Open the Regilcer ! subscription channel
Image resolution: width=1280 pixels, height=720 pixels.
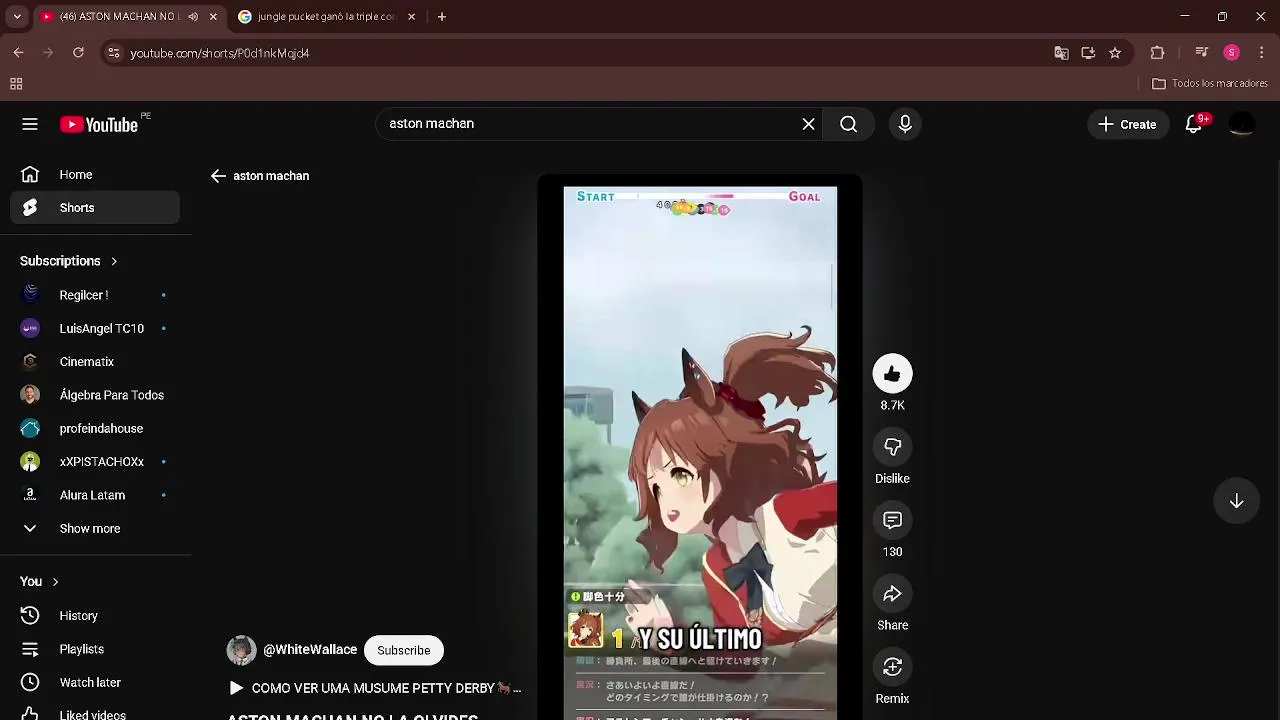click(95, 295)
